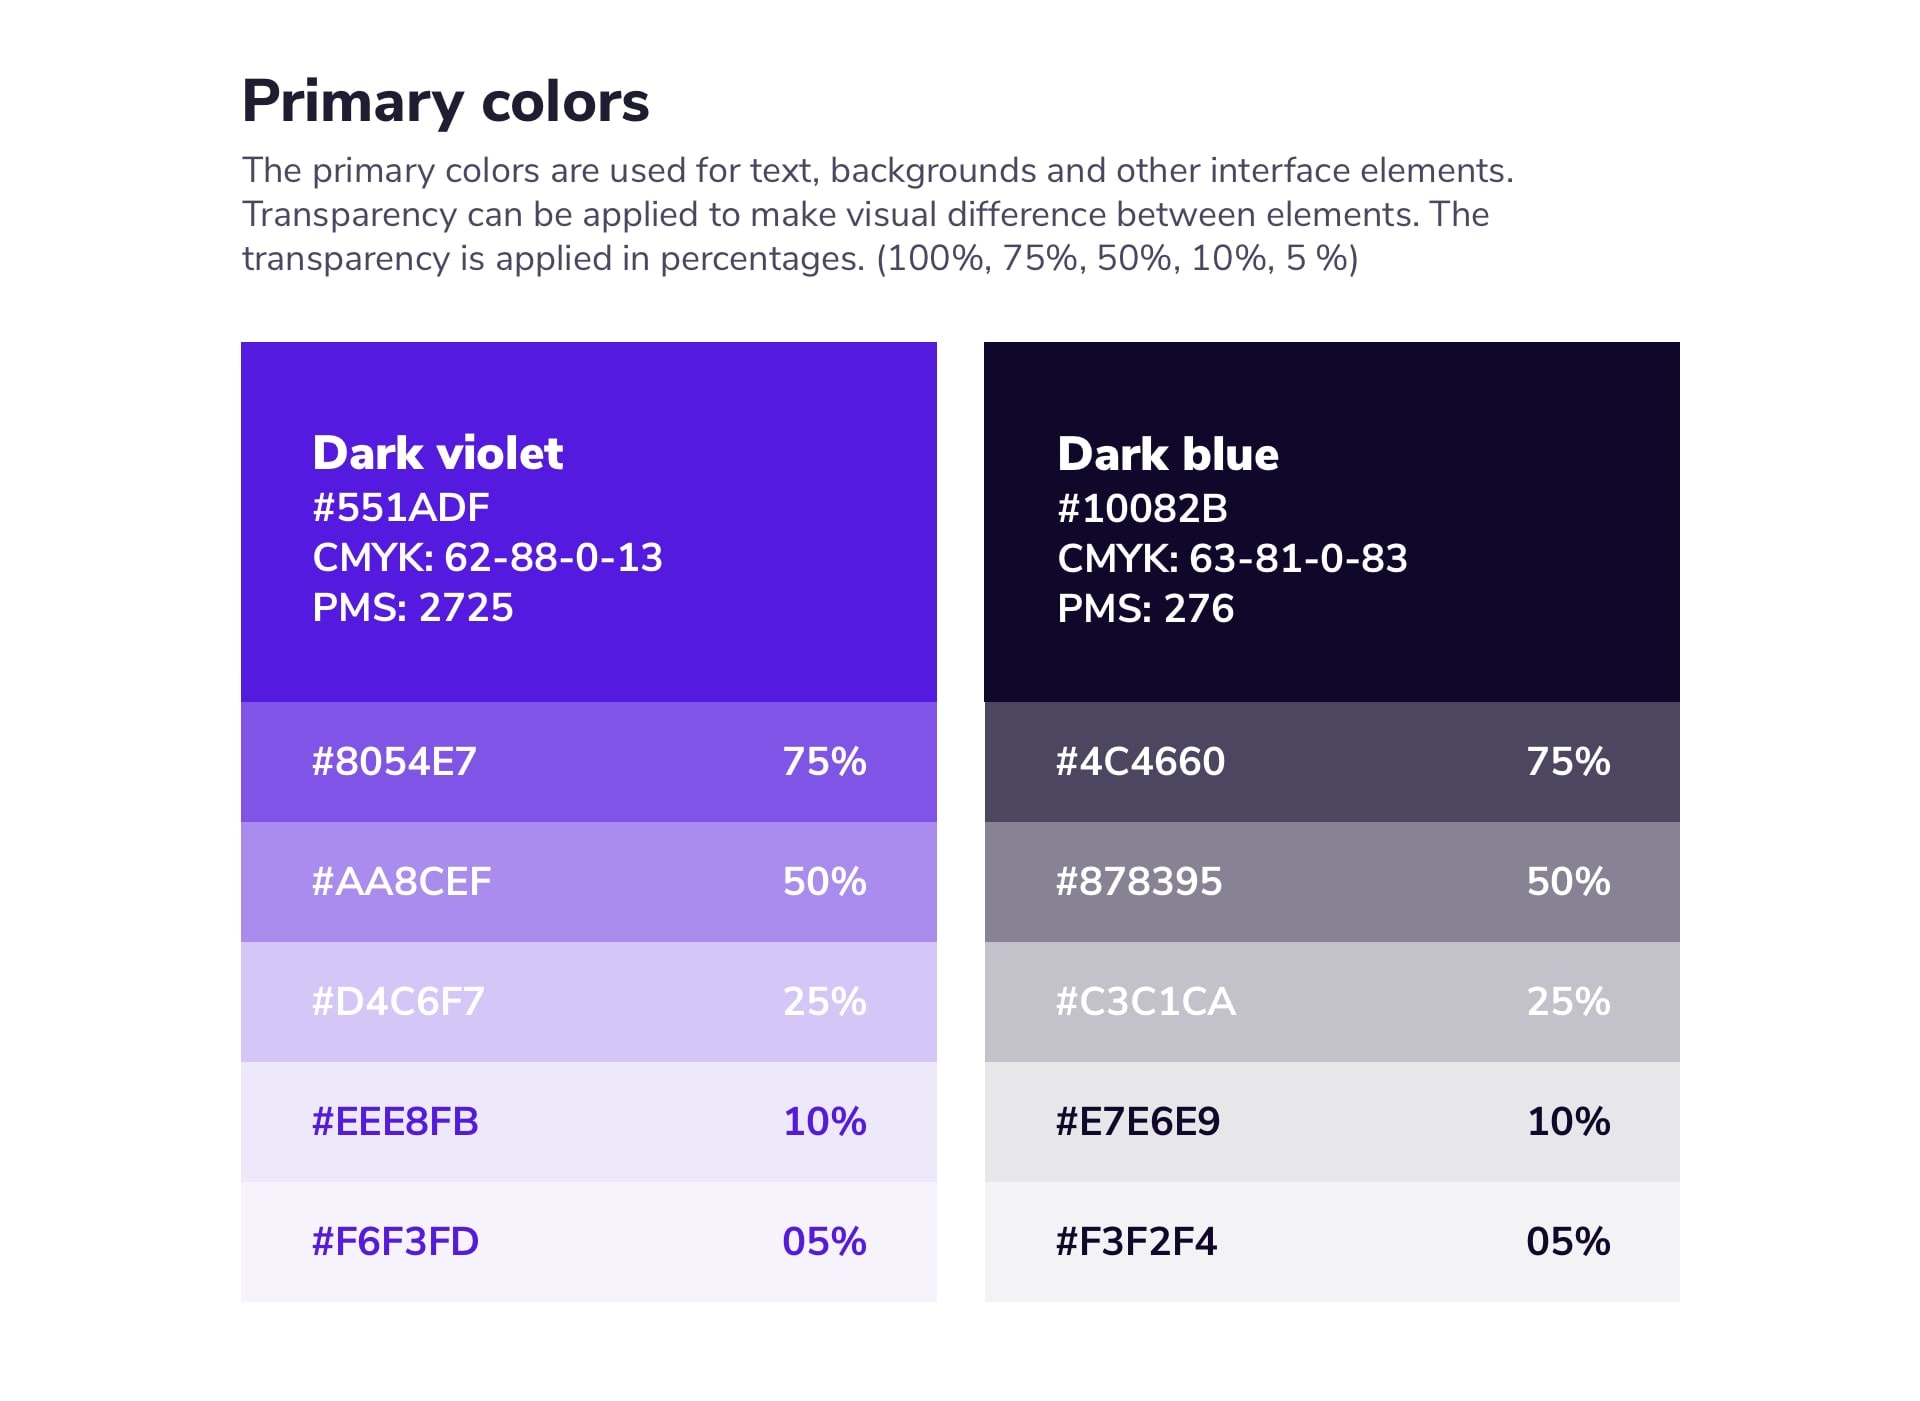Click the PMS: 2725 label
The width and height of the screenshot is (1920, 1401).
click(x=412, y=608)
